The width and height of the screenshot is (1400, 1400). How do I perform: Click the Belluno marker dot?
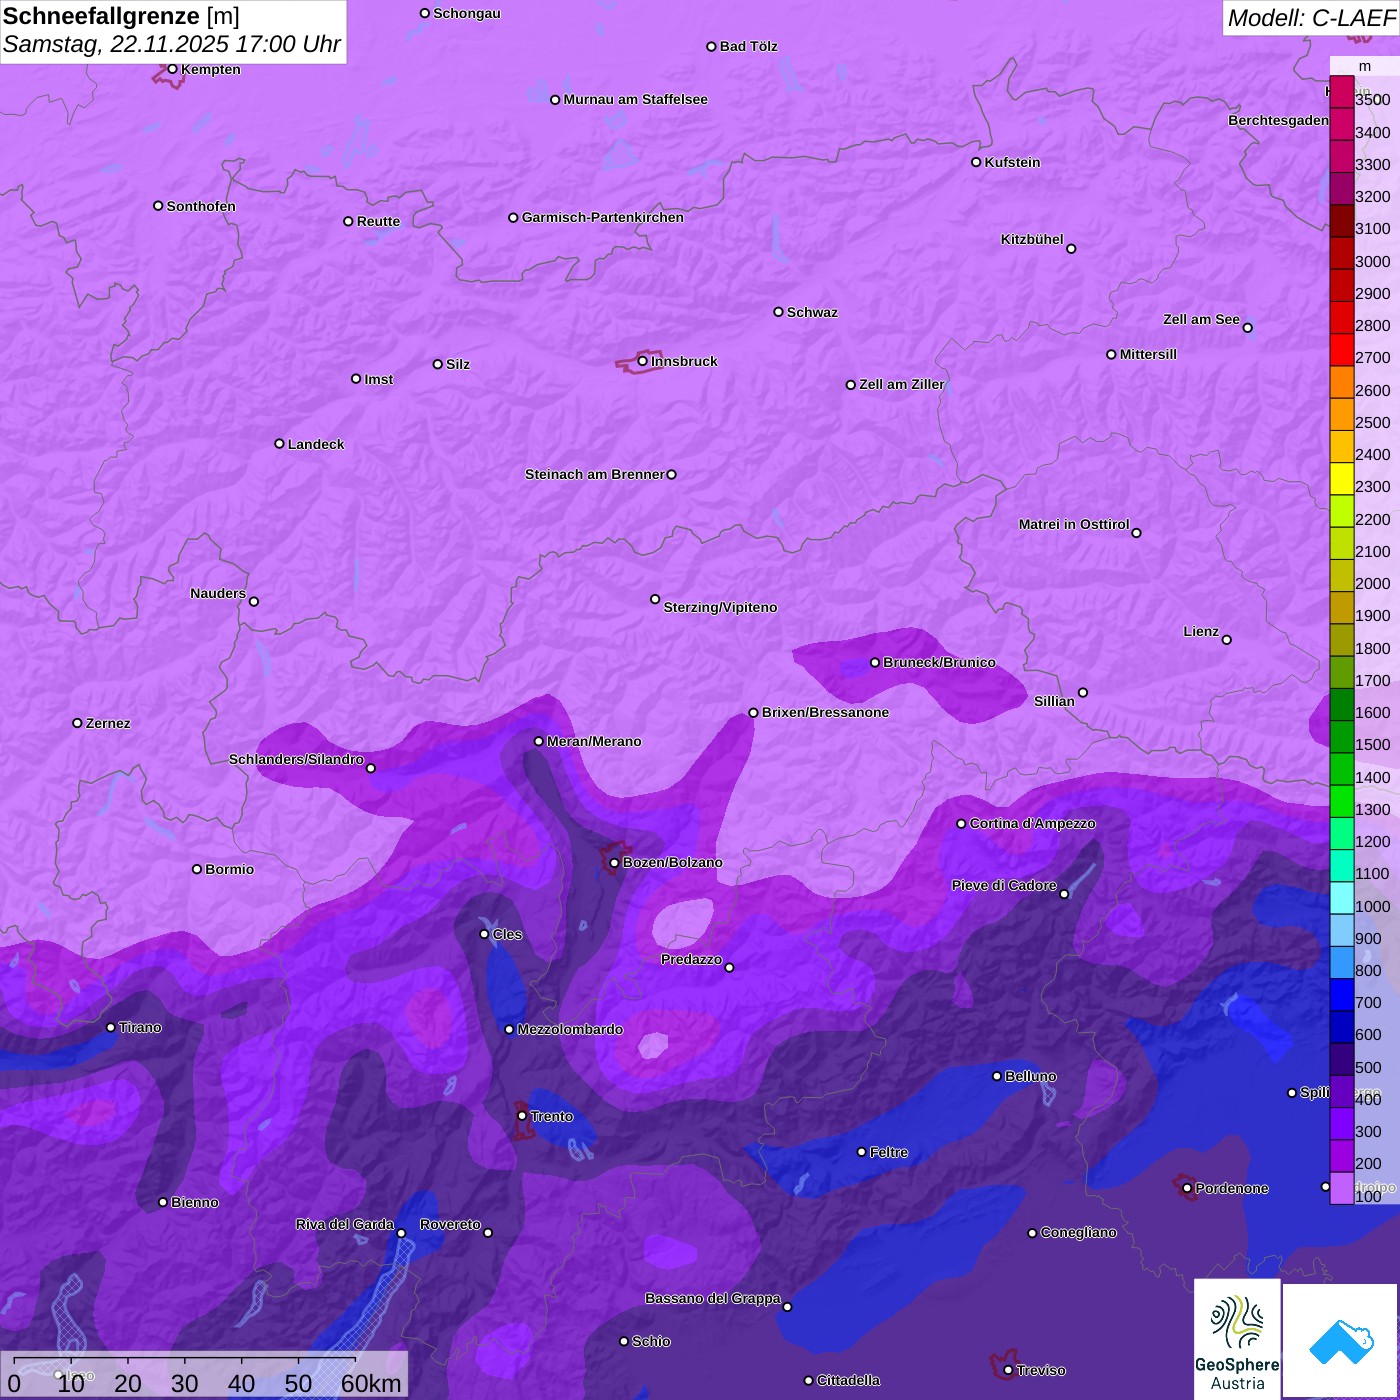(997, 1076)
